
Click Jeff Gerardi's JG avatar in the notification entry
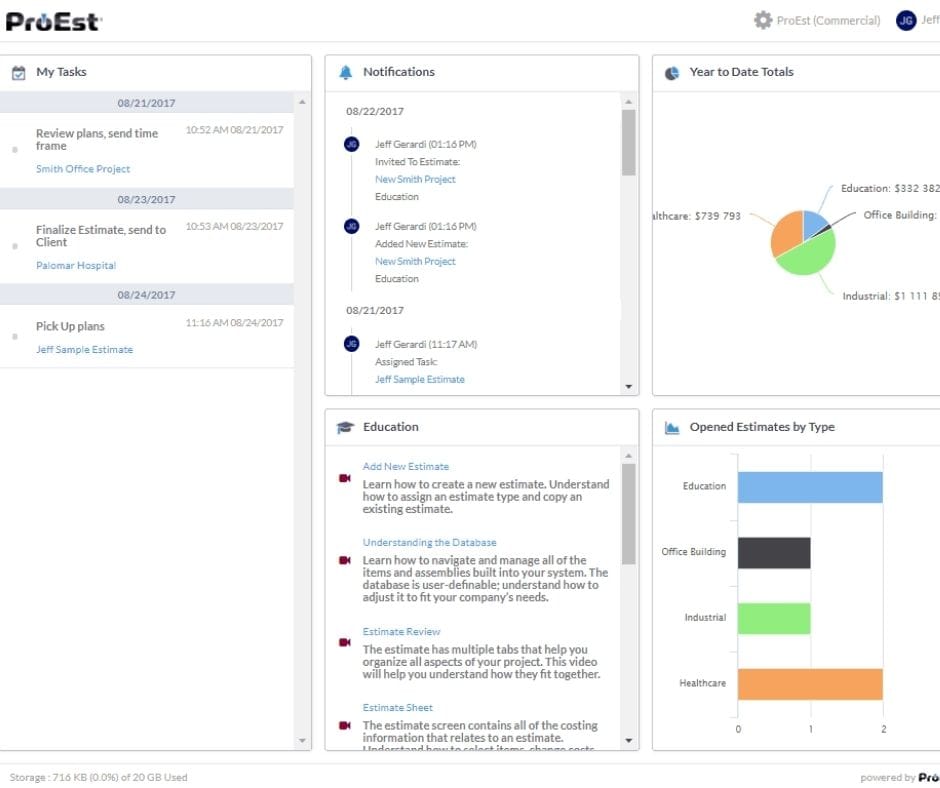[x=350, y=143]
